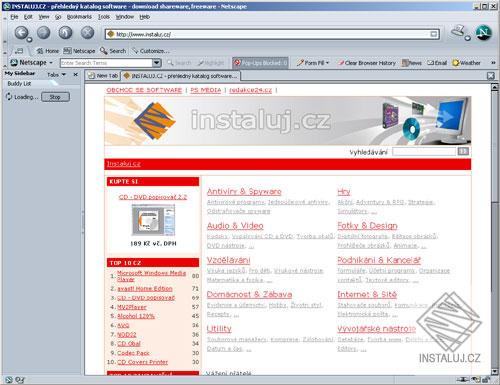Screen dimensions: 500x385
Task: Open the Fotky & Design category
Action: pyautogui.click(x=367, y=226)
